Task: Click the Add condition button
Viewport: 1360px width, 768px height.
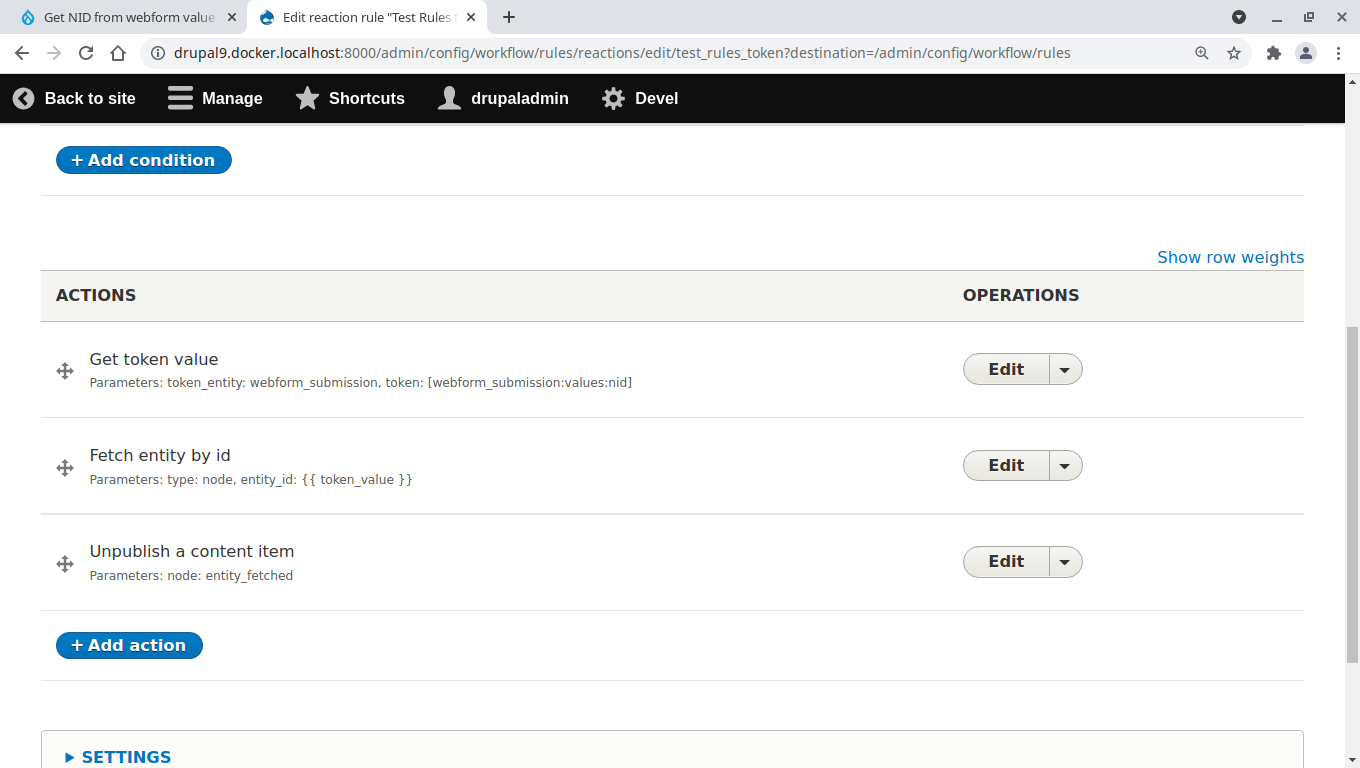Action: click(x=143, y=160)
